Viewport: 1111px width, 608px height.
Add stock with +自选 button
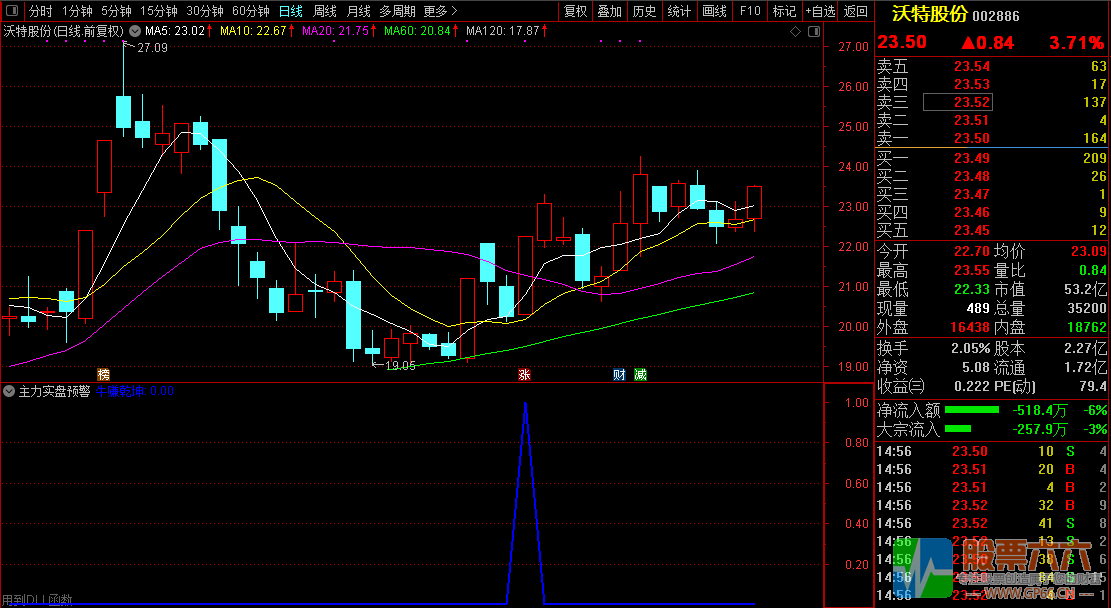click(x=820, y=11)
